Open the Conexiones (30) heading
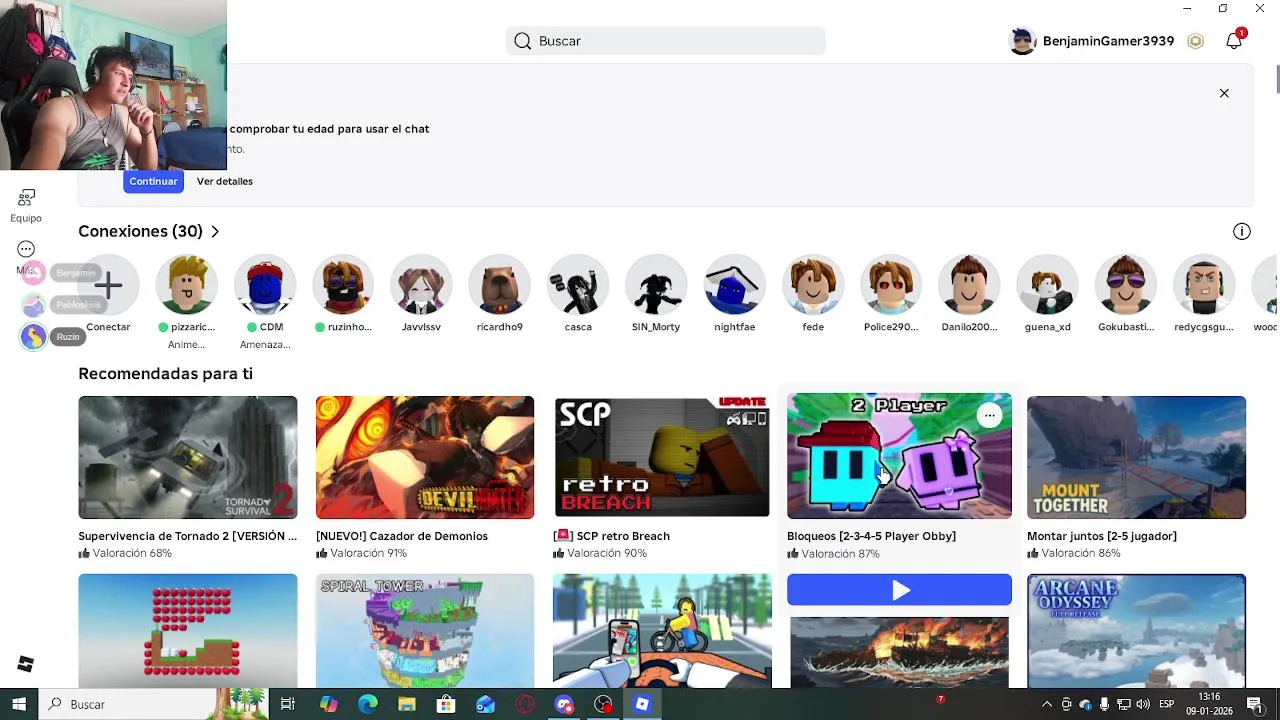The image size is (1280, 720). 141,231
